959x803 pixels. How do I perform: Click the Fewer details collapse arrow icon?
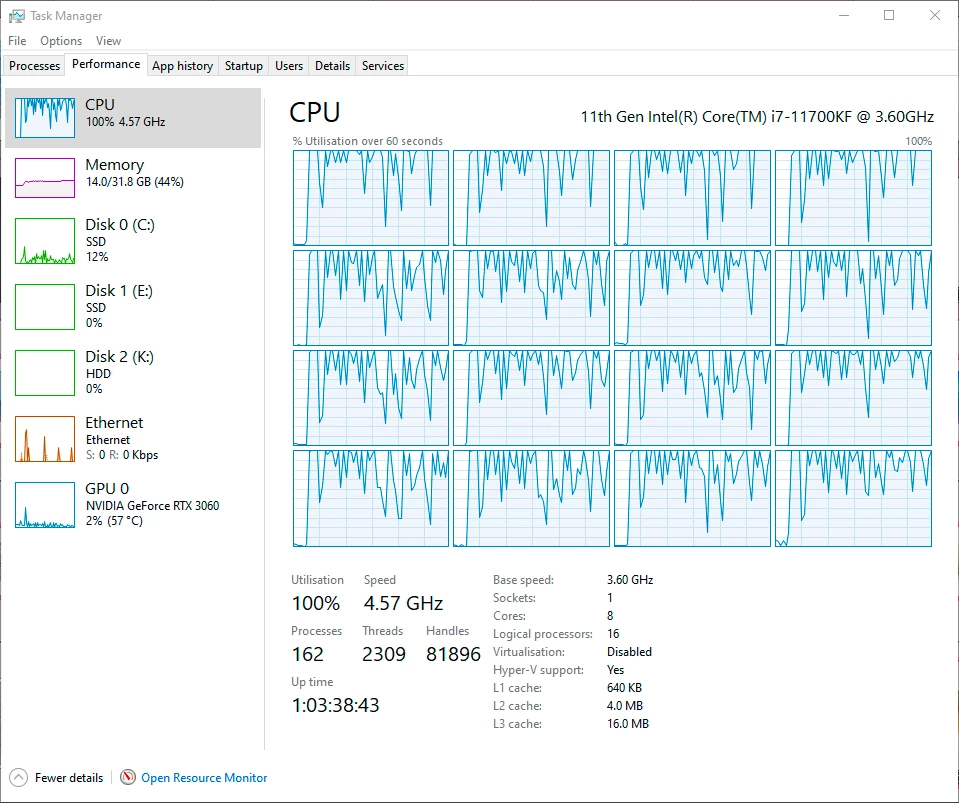pos(18,777)
